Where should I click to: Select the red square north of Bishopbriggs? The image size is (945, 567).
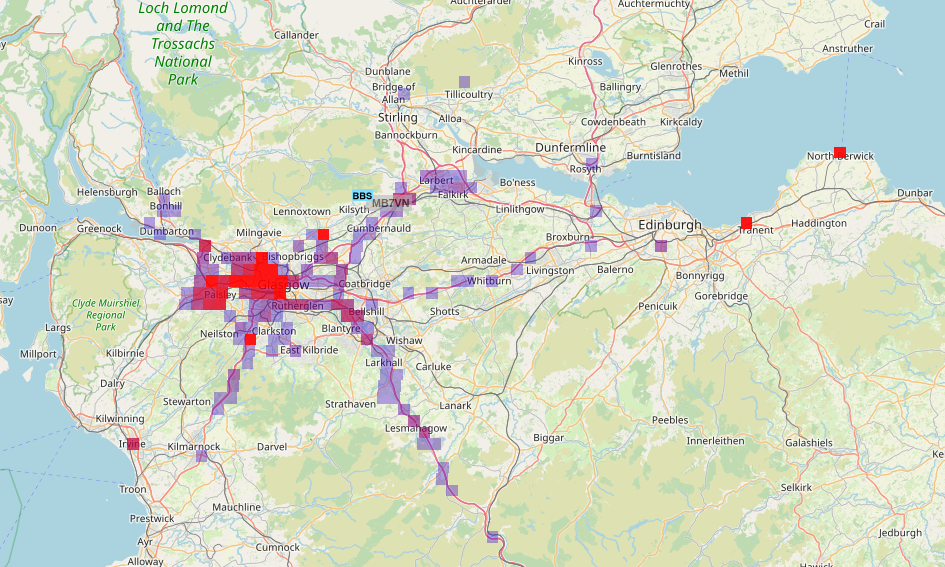(x=323, y=234)
